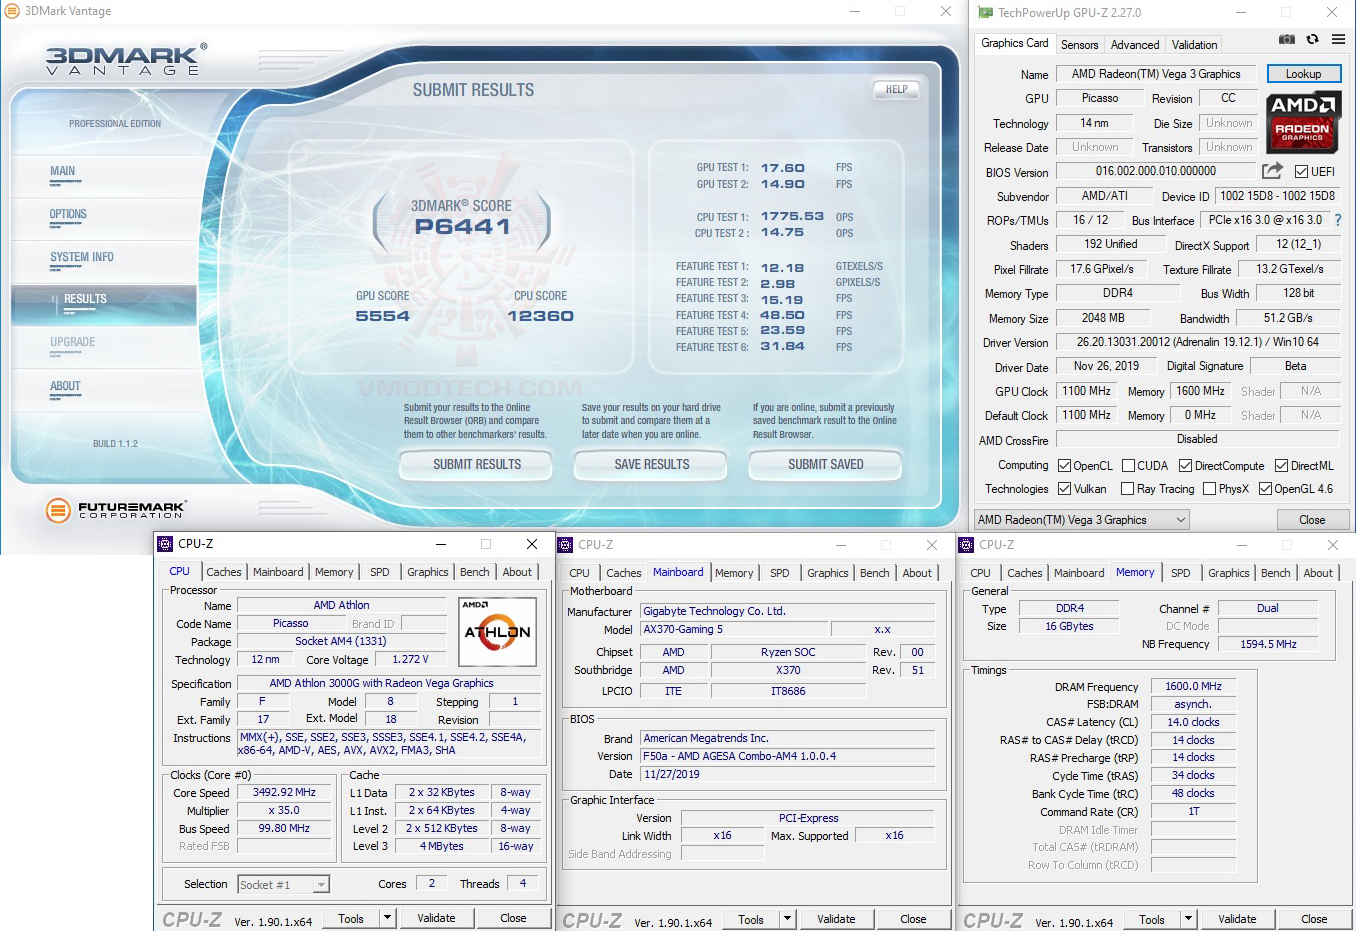Click the mainboard model AX370-Gaming 5

[x=734, y=630]
